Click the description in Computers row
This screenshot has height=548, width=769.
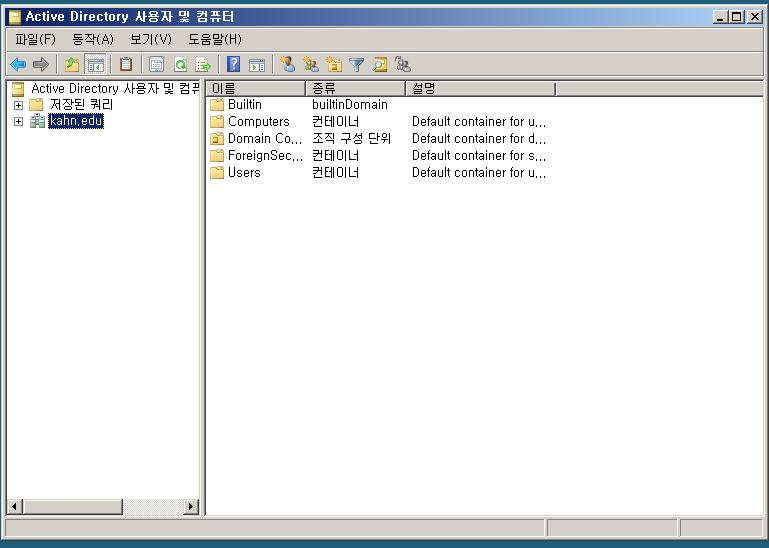(479, 122)
